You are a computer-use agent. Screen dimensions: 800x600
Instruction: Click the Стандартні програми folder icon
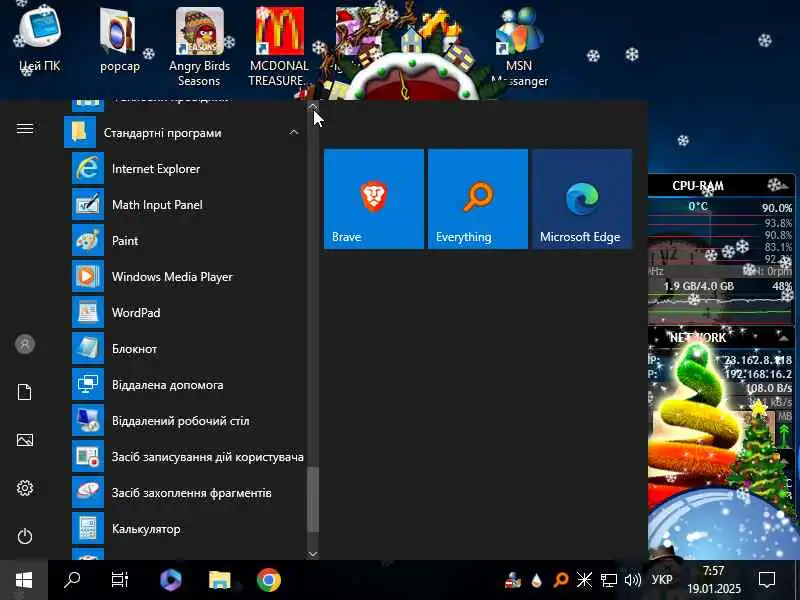80,132
